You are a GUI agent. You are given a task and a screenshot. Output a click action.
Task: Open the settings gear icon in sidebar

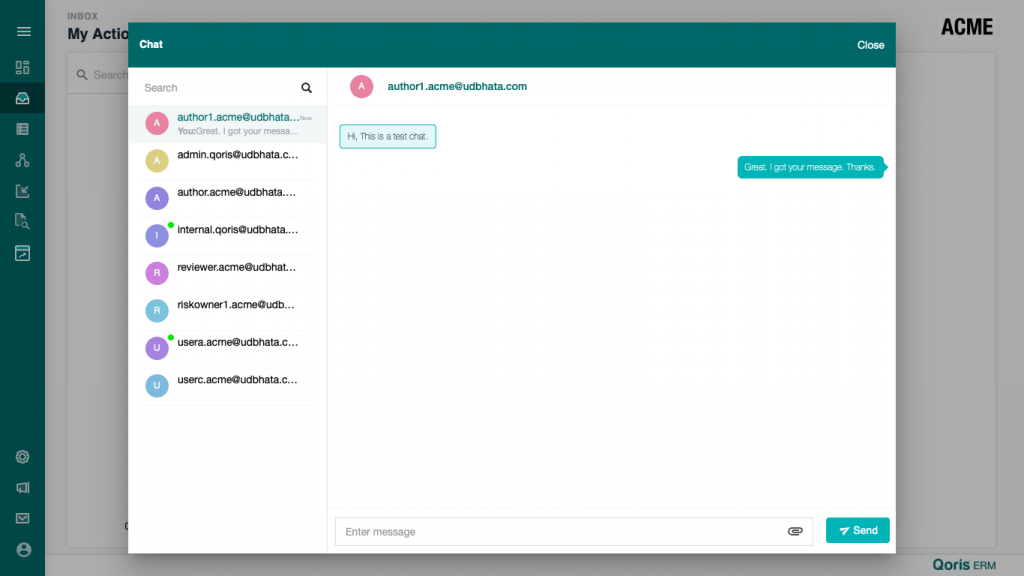(x=22, y=456)
